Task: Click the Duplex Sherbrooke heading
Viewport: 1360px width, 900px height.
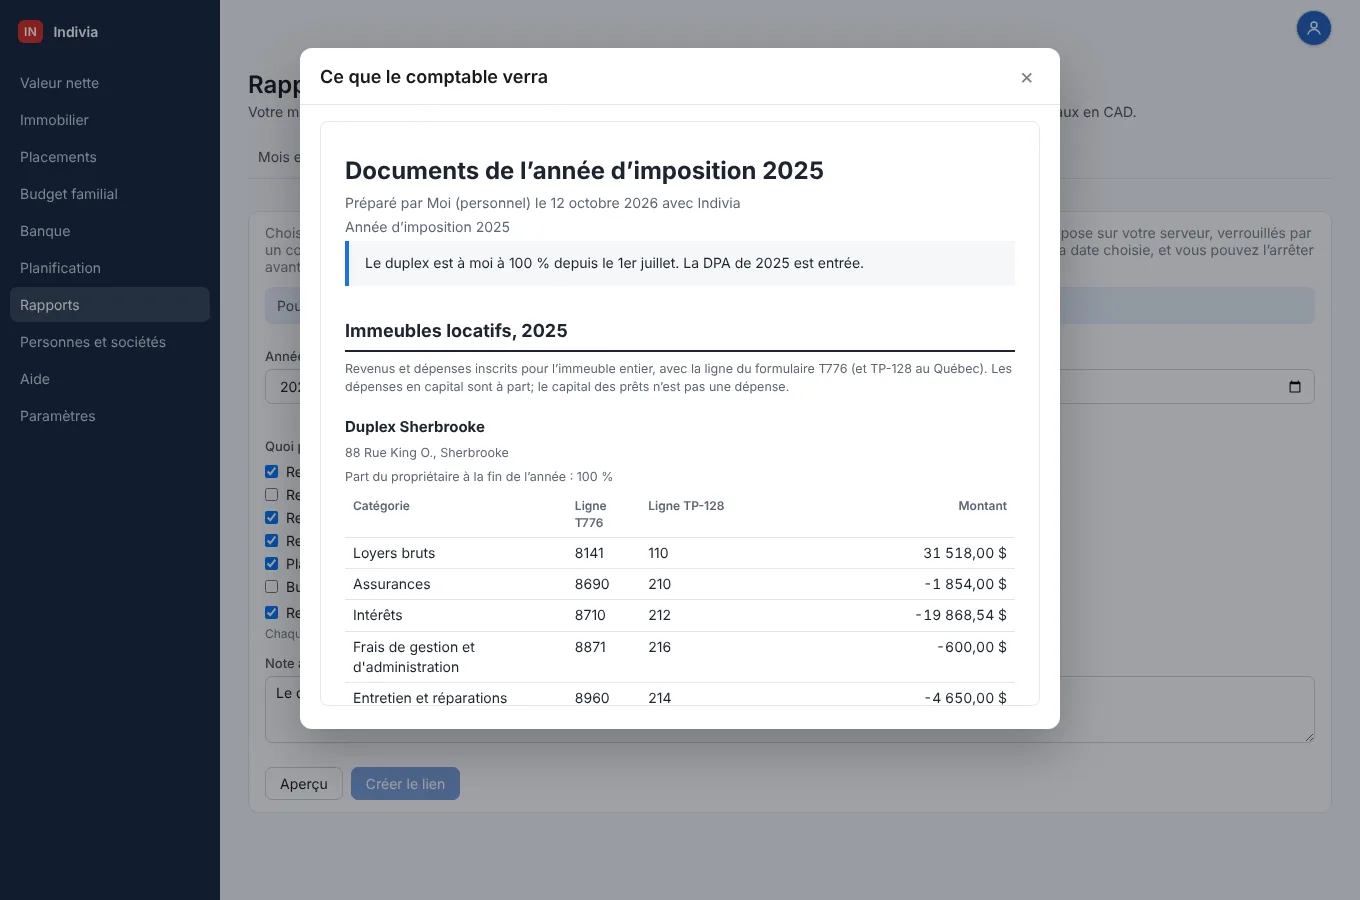Action: pos(415,427)
